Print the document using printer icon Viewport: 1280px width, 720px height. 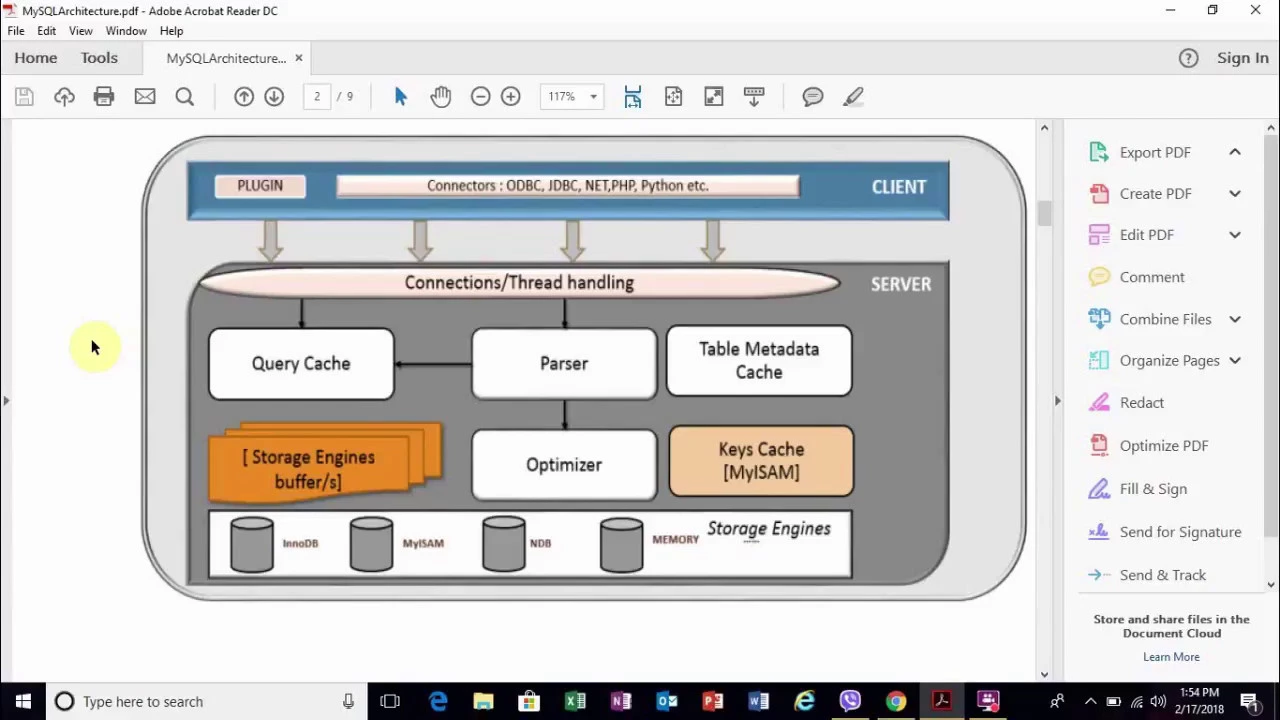104,97
